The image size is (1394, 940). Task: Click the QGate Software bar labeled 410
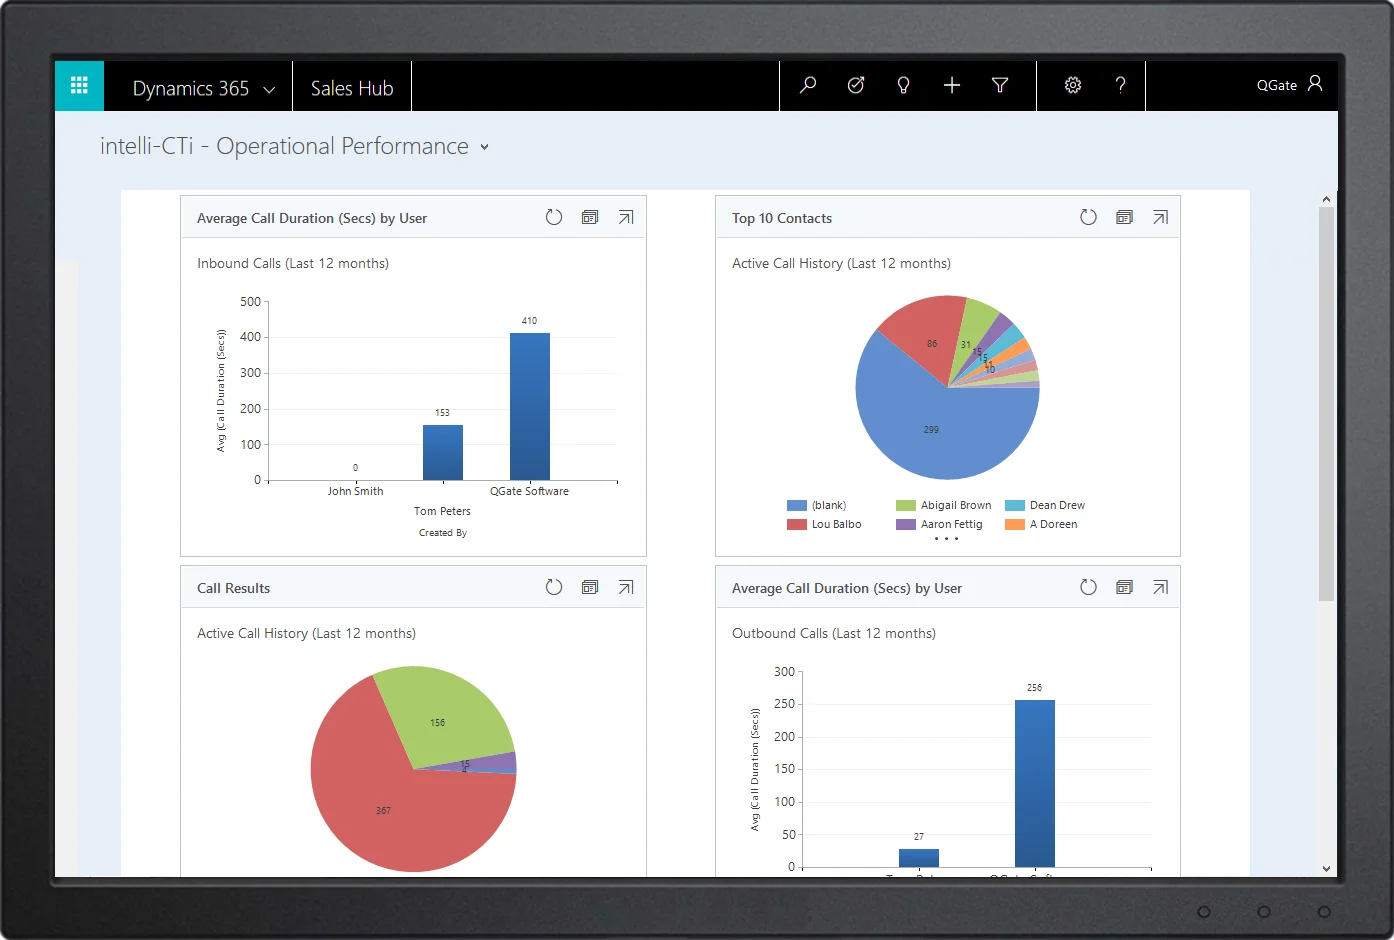coord(530,406)
